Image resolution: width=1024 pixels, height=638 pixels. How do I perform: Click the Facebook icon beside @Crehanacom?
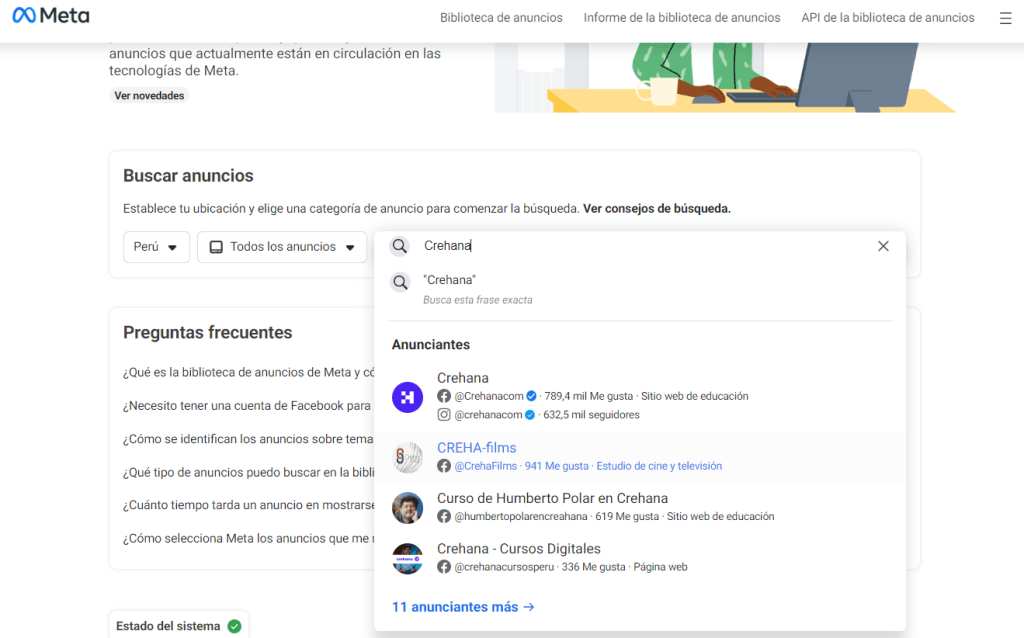pyautogui.click(x=444, y=396)
